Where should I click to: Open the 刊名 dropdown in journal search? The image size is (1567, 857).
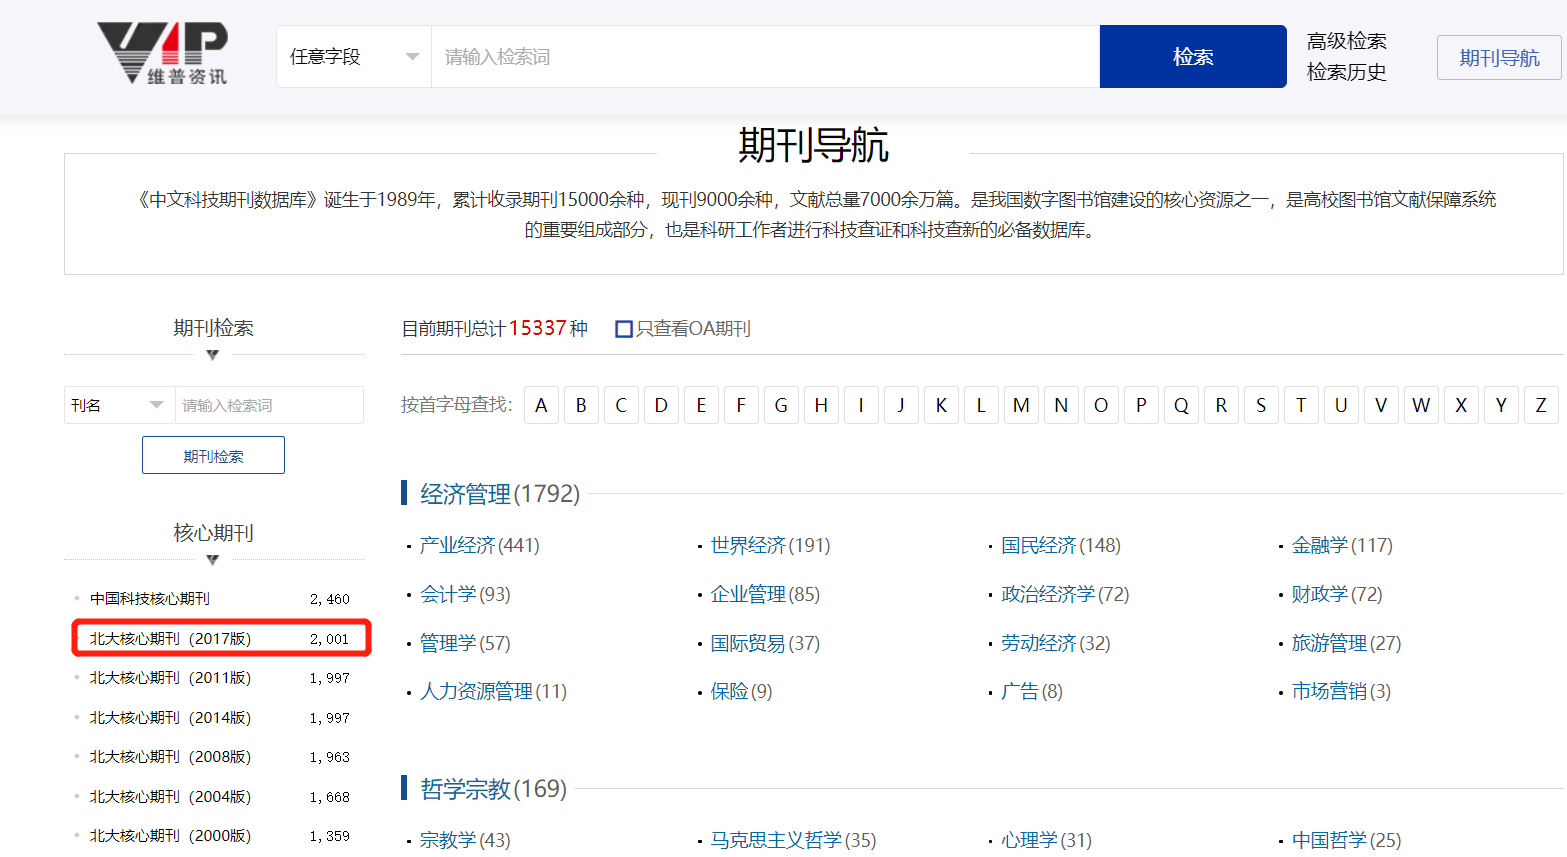[x=119, y=405]
